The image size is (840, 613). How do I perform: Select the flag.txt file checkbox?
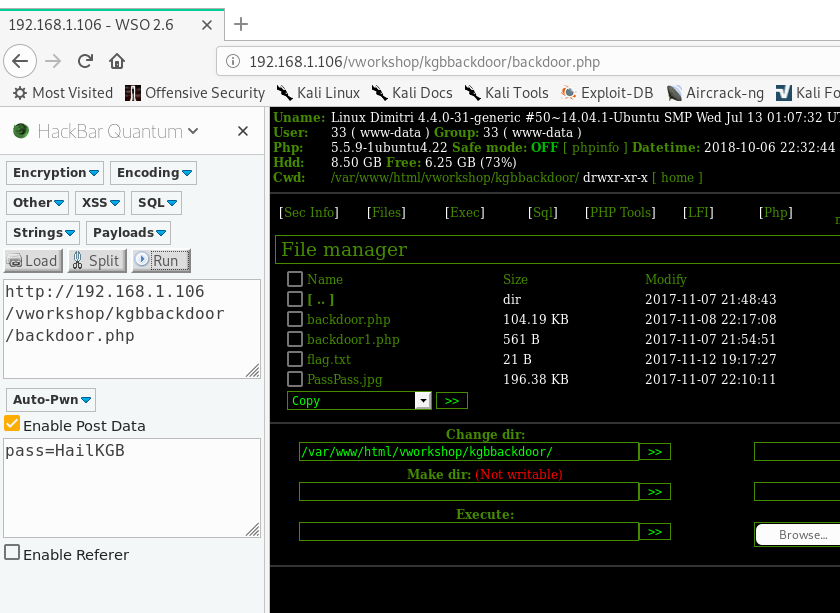click(x=295, y=359)
